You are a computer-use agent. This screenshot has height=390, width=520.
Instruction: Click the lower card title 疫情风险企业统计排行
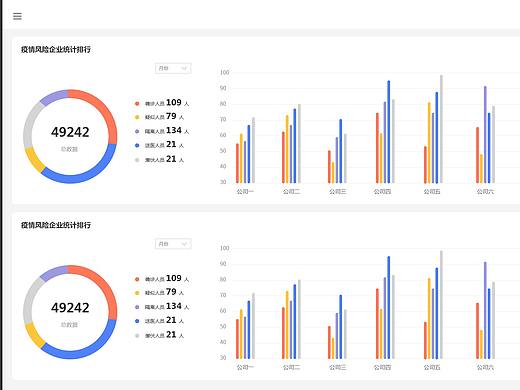[56, 225]
